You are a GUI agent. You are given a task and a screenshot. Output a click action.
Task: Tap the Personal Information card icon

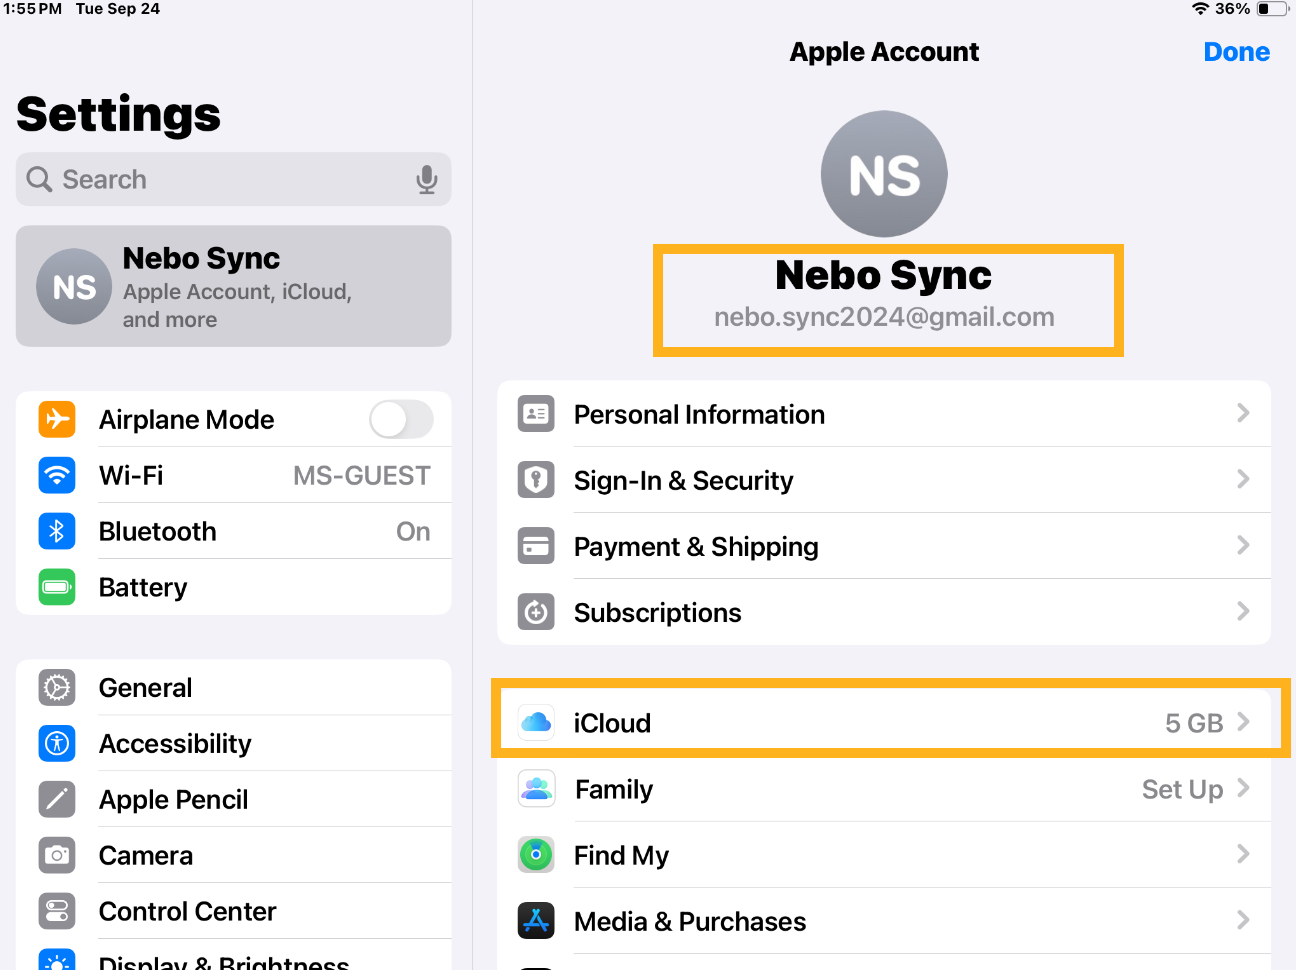pos(536,414)
